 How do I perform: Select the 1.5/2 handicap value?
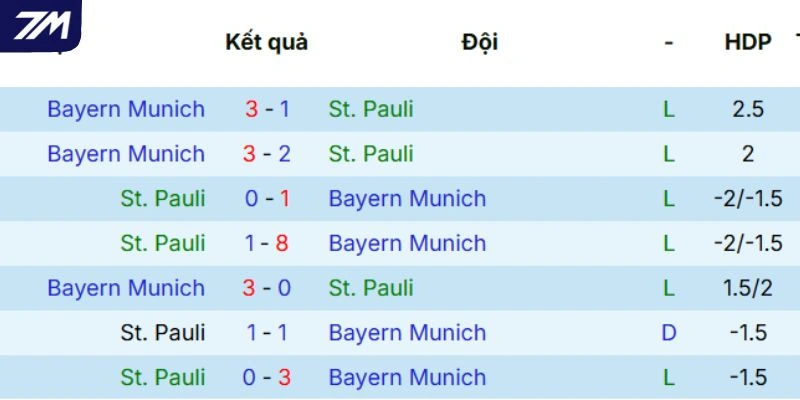pos(748,288)
